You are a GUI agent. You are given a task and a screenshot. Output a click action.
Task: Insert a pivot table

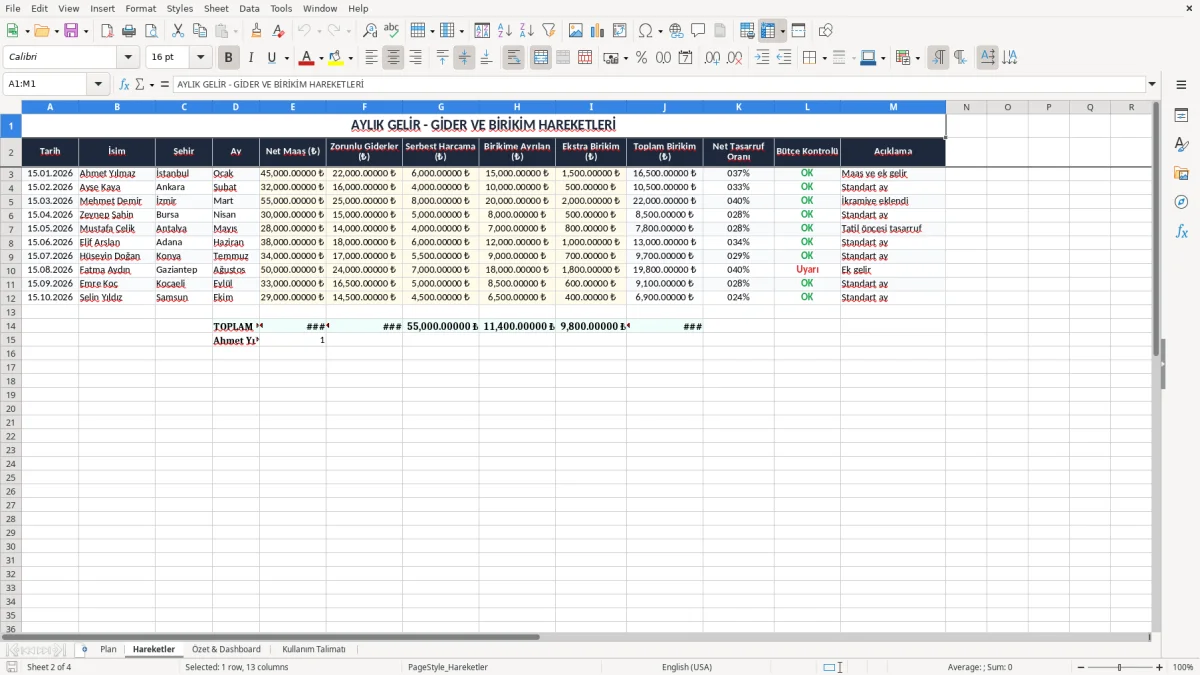tap(620, 31)
